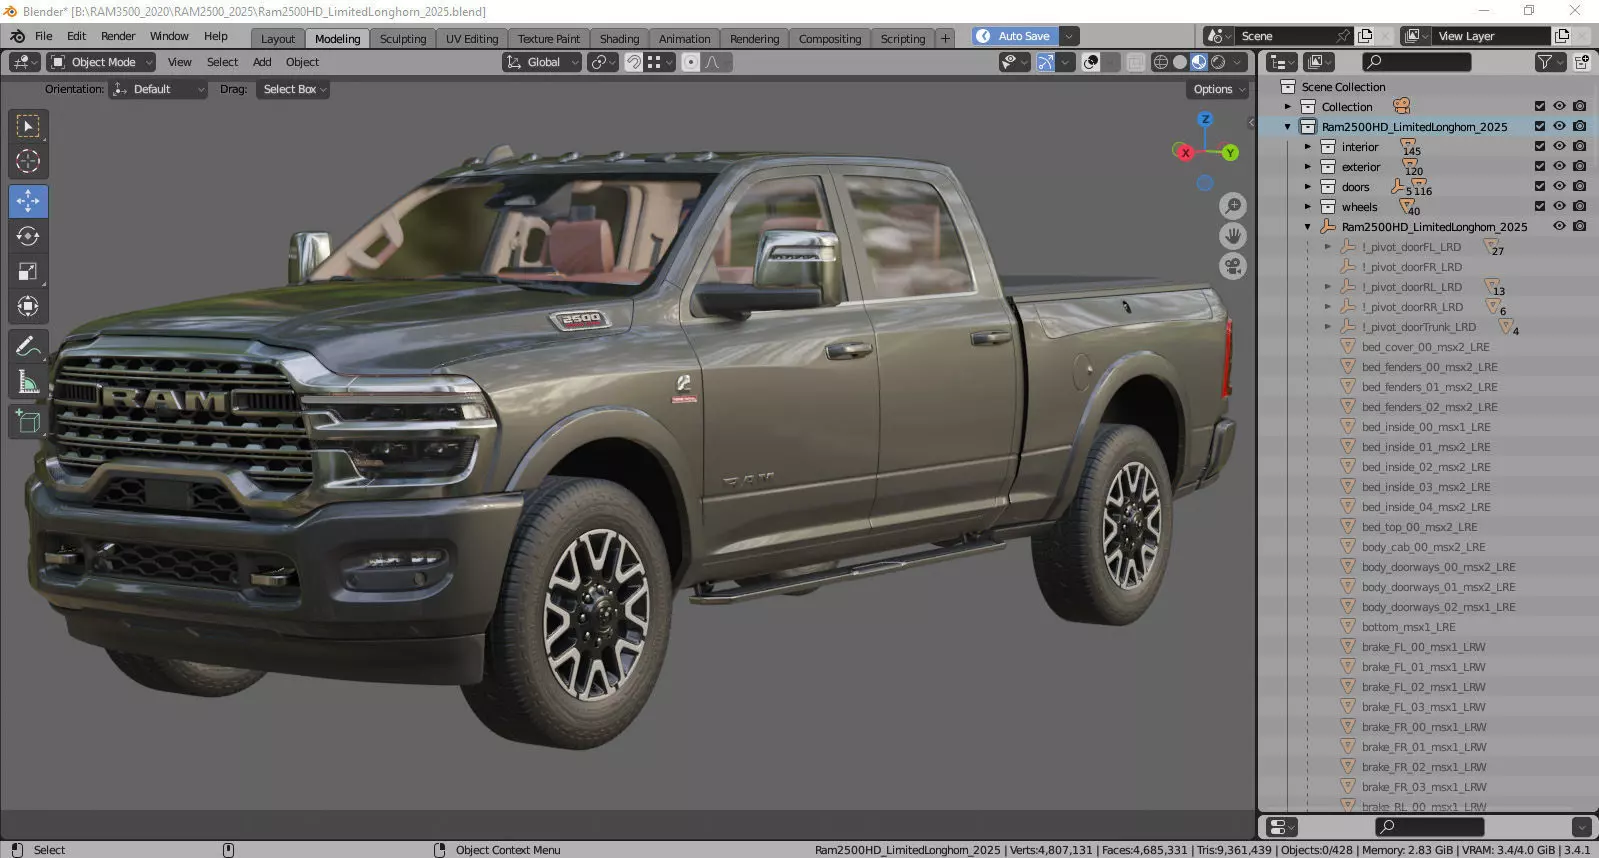
Task: Activate the Transform tool
Action: (x=28, y=306)
